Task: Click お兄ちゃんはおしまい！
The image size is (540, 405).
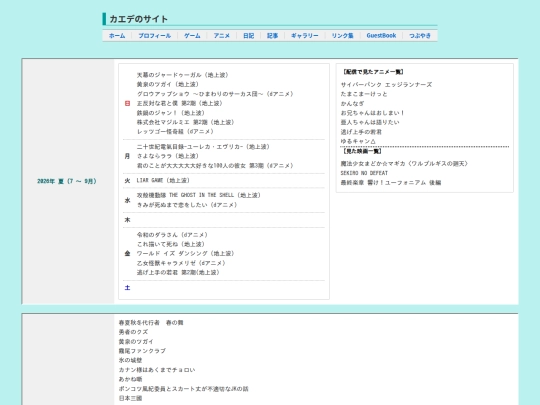Action: [x=373, y=113]
